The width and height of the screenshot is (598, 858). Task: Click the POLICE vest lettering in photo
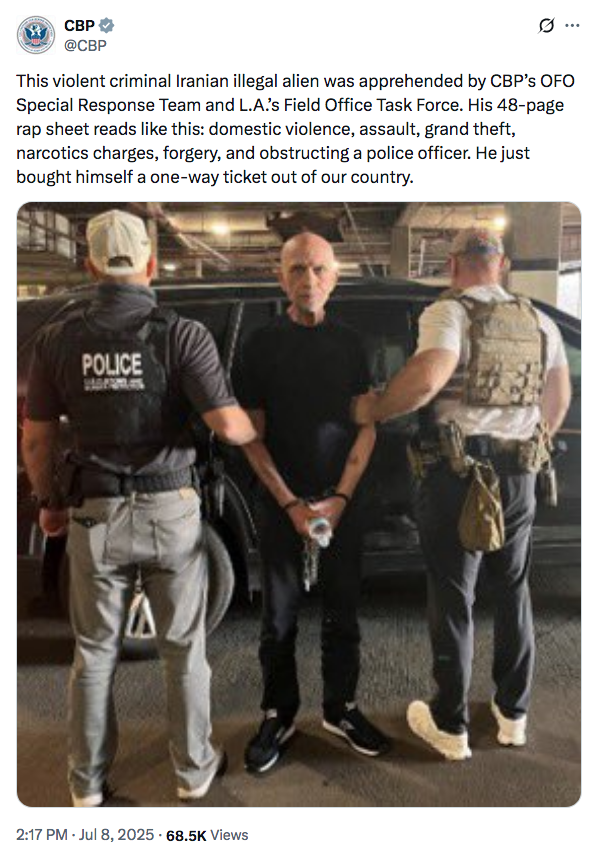[112, 364]
